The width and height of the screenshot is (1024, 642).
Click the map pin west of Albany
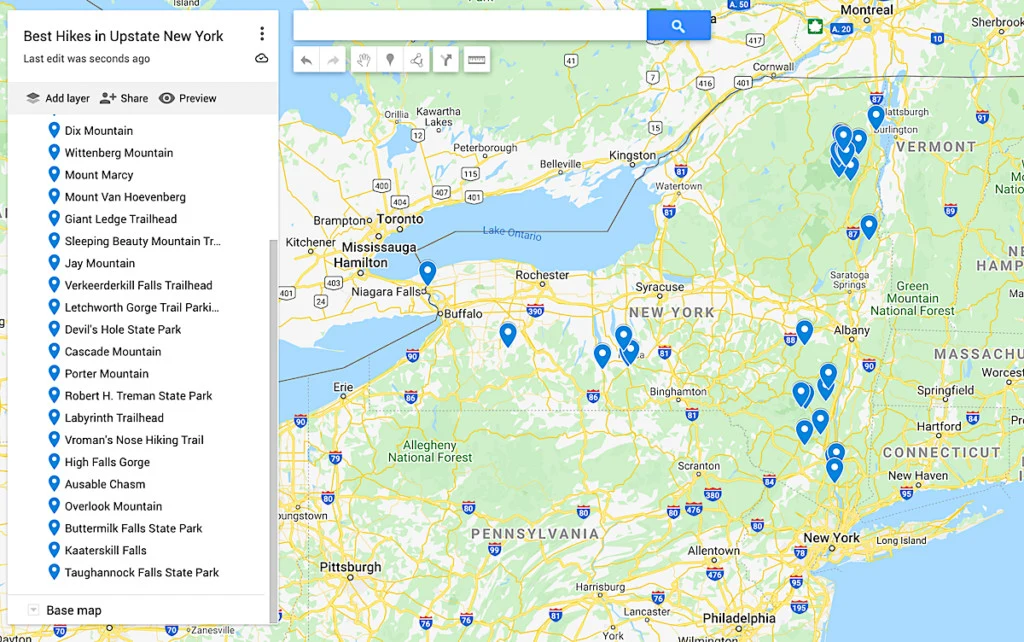[x=805, y=330]
